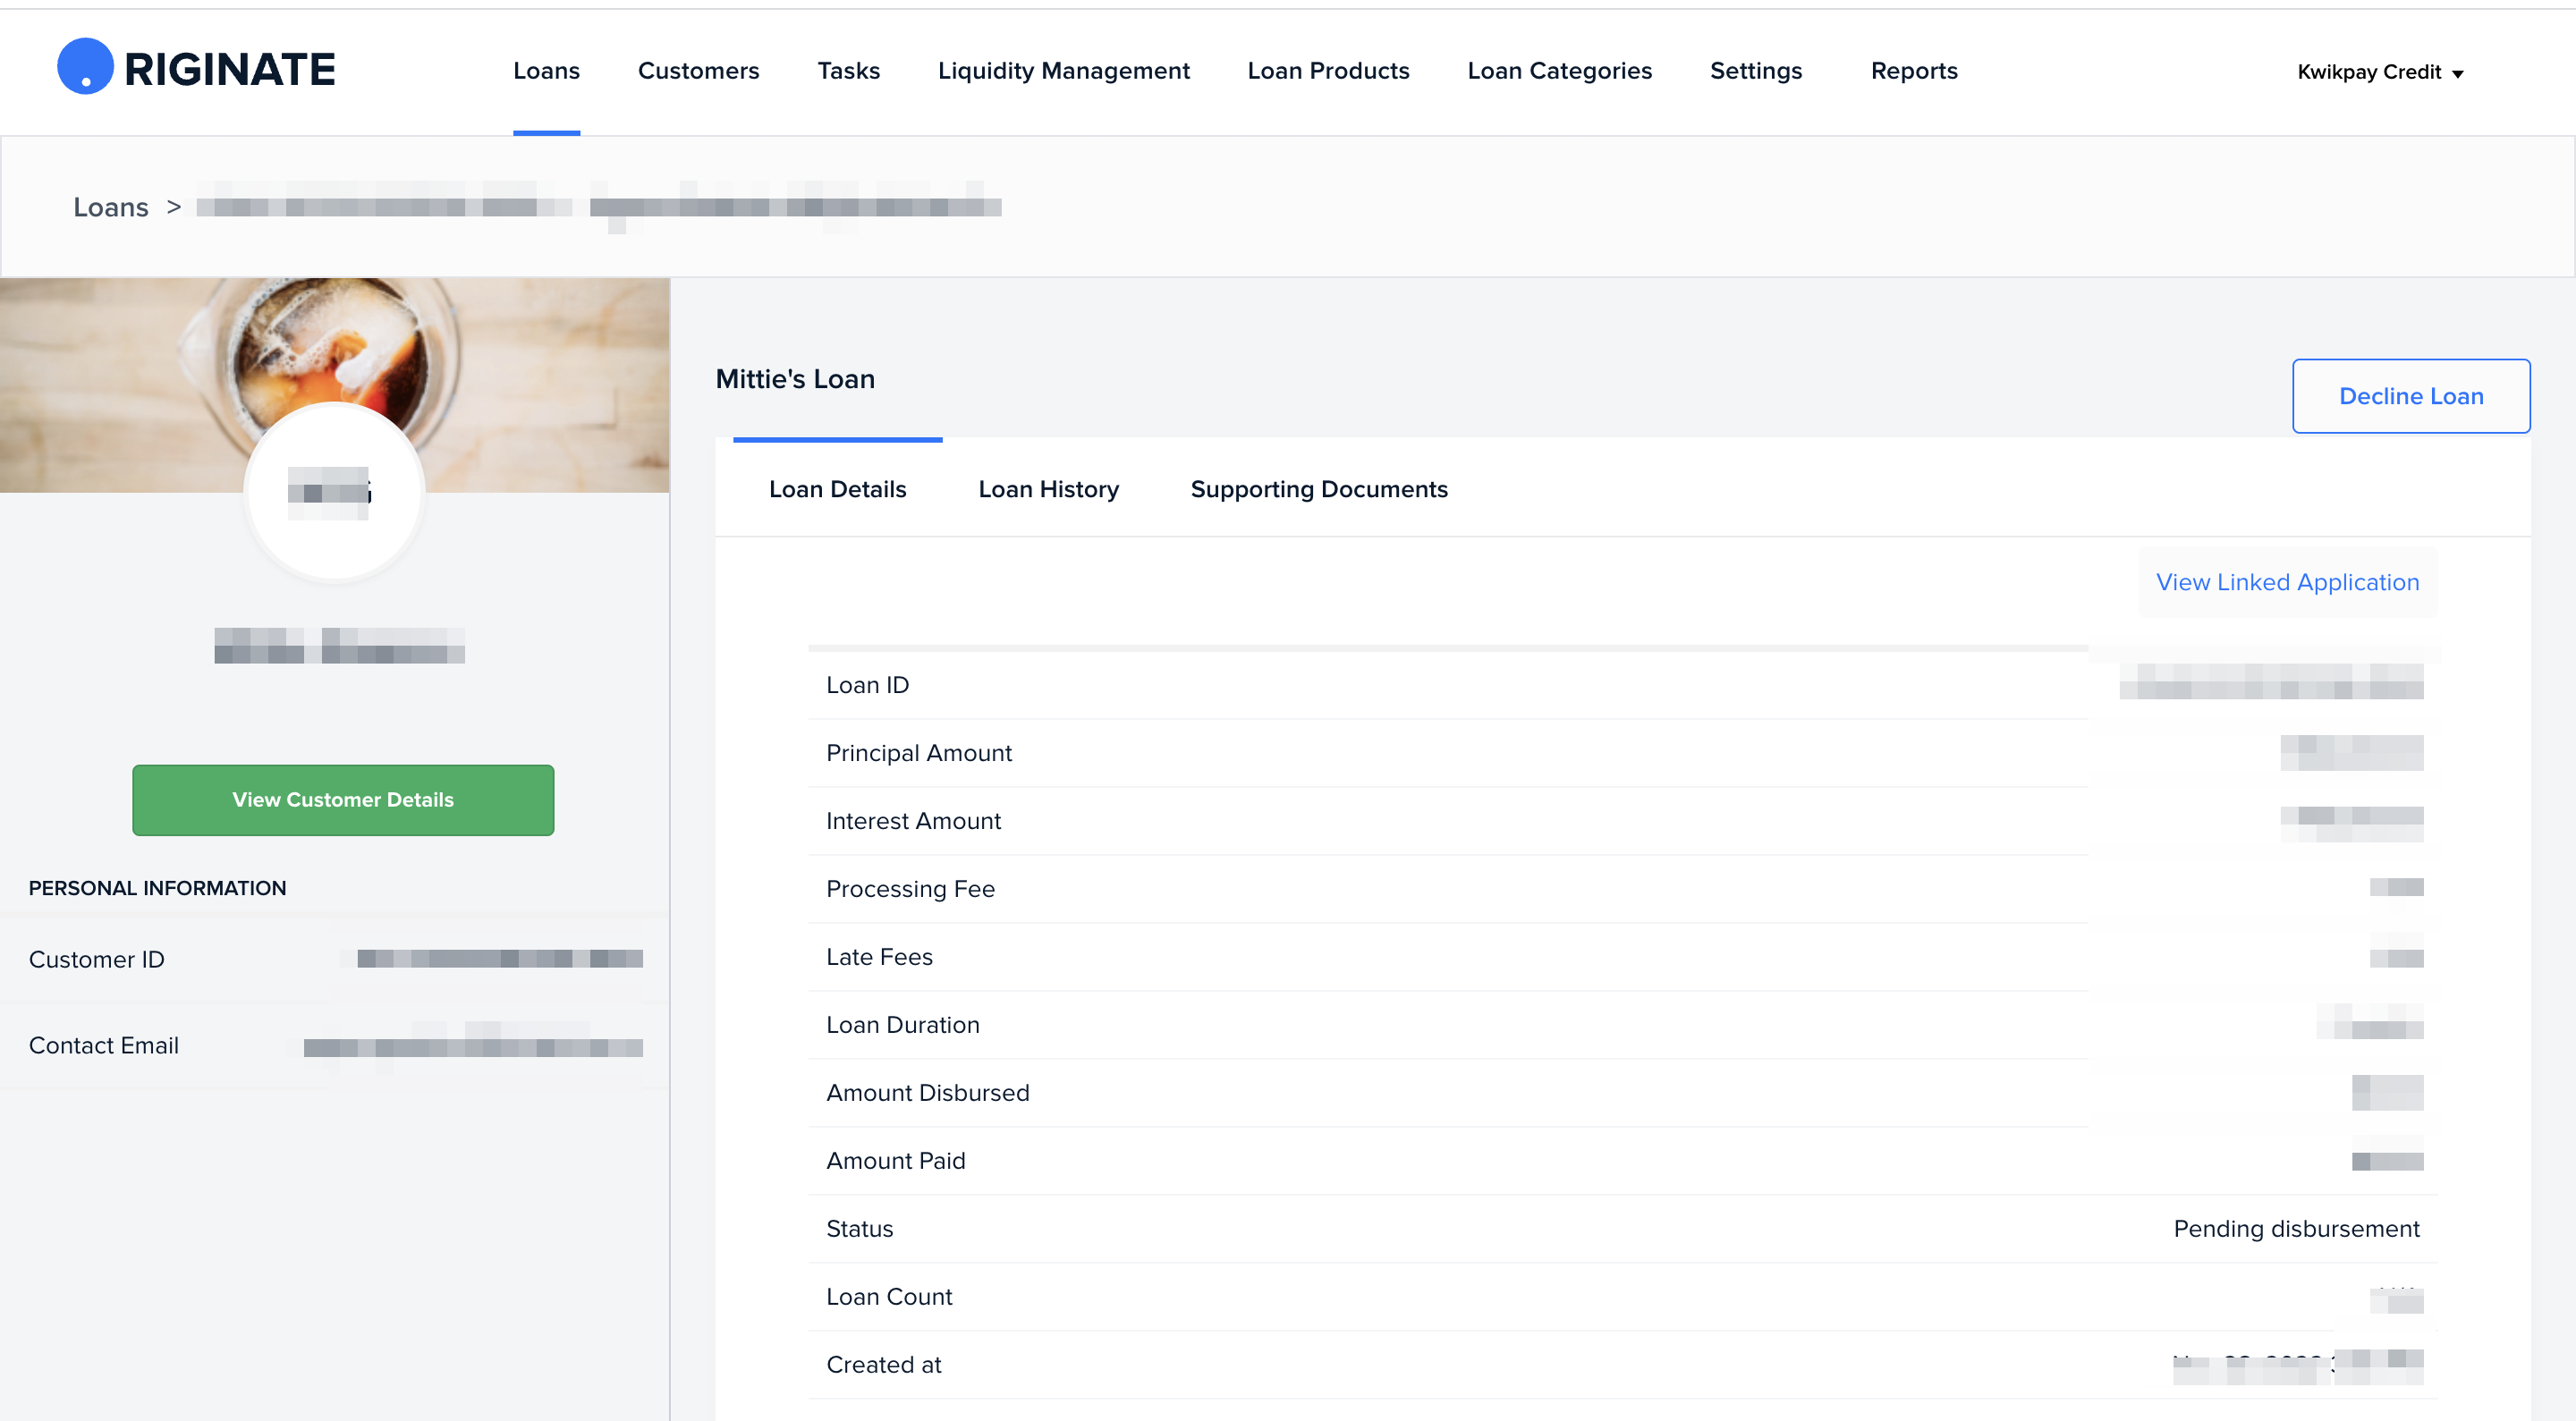Switch to the Supporting Documents tab
The image size is (2576, 1421).
1318,489
